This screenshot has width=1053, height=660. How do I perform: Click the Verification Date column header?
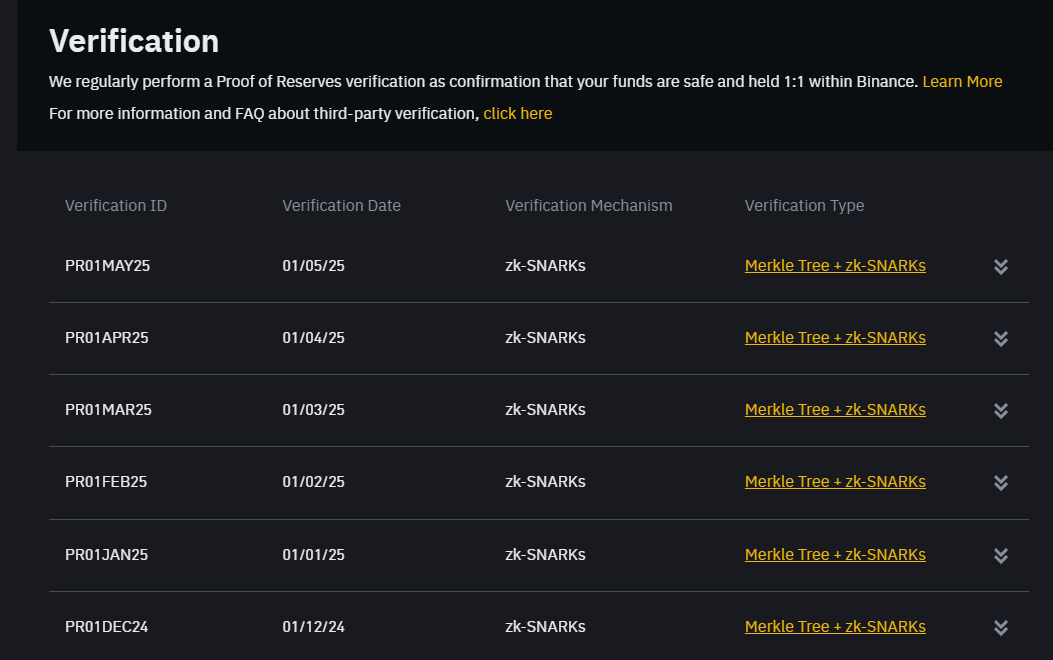341,206
